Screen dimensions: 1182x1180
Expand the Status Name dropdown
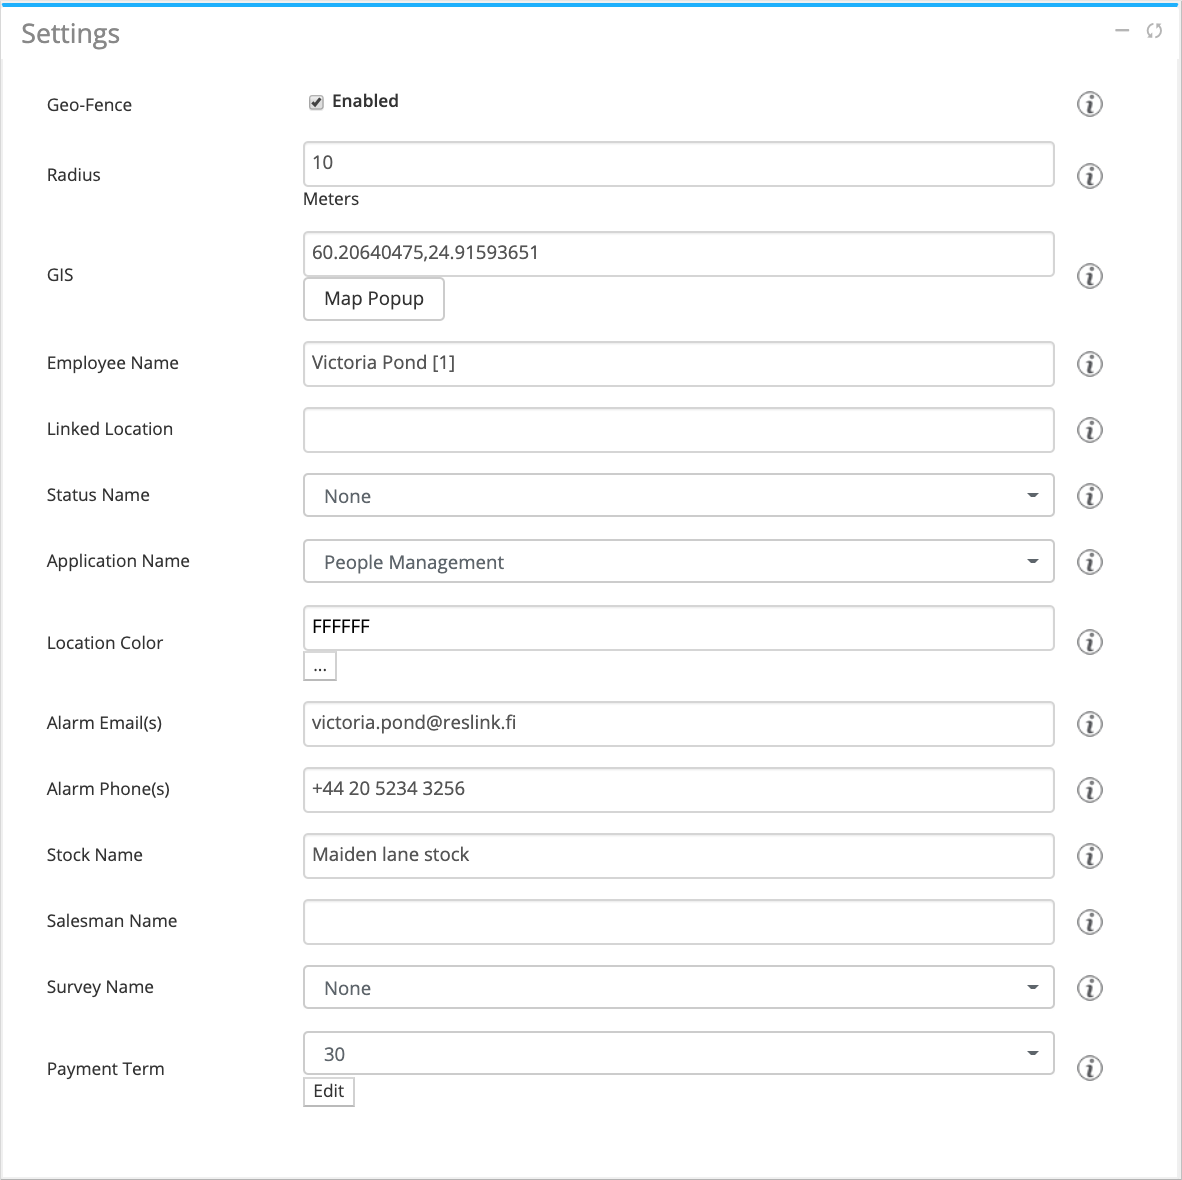coord(678,496)
